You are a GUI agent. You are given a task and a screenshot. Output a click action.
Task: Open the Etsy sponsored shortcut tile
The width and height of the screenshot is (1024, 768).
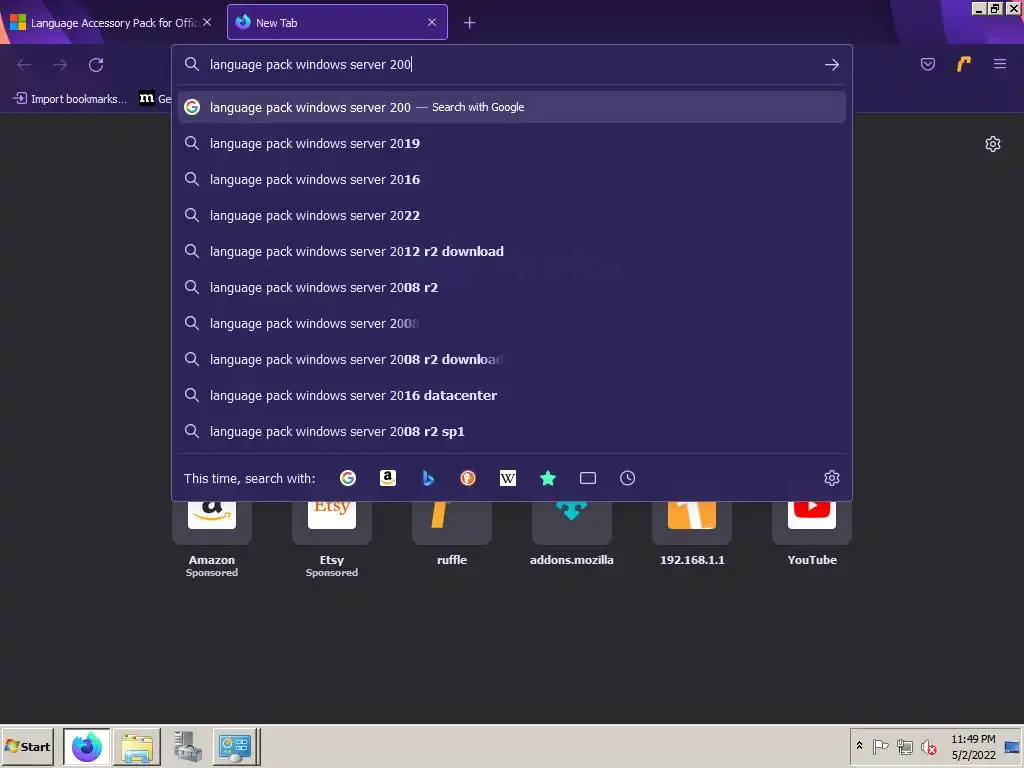[332, 539]
